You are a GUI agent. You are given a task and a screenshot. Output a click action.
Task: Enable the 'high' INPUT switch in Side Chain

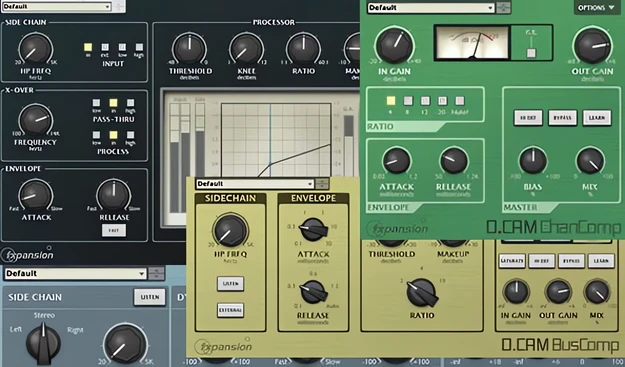click(139, 47)
